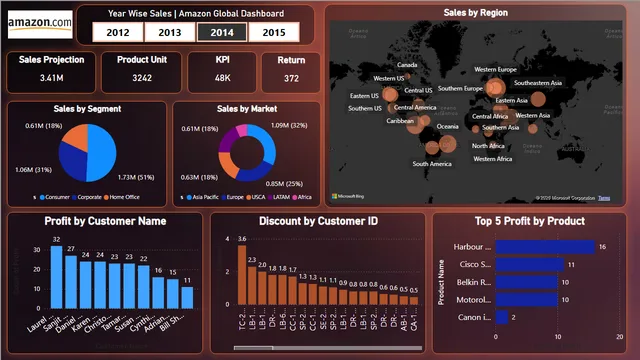
Task: Click the discount bar labeled 2.3
Action: (x=252, y=285)
